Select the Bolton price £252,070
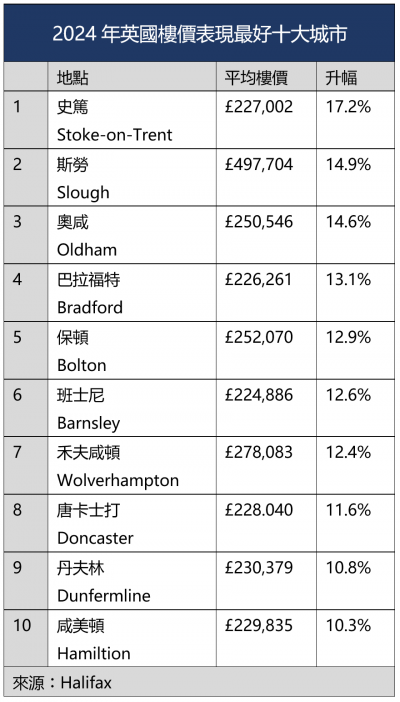 pos(259,337)
